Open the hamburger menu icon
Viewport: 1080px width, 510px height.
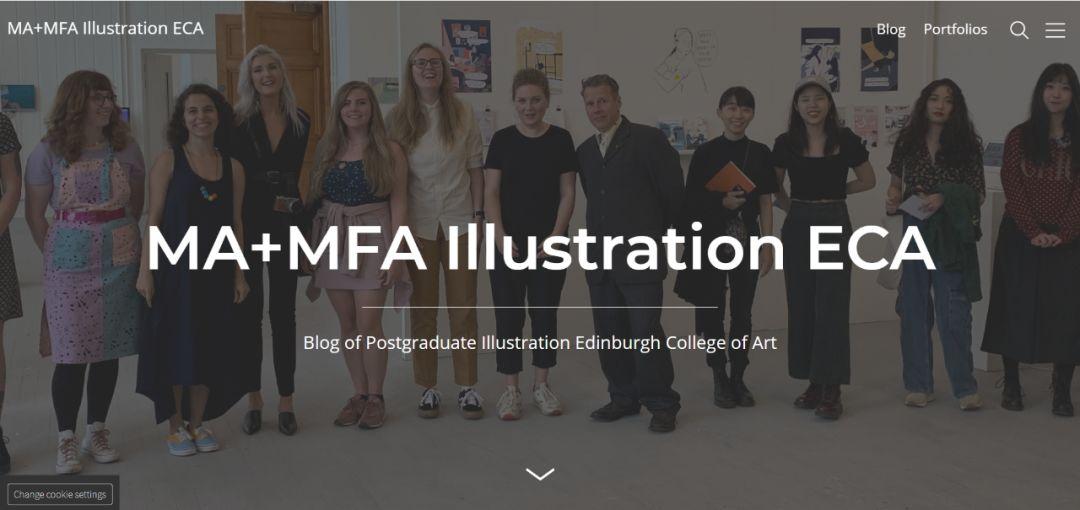coord(1055,30)
